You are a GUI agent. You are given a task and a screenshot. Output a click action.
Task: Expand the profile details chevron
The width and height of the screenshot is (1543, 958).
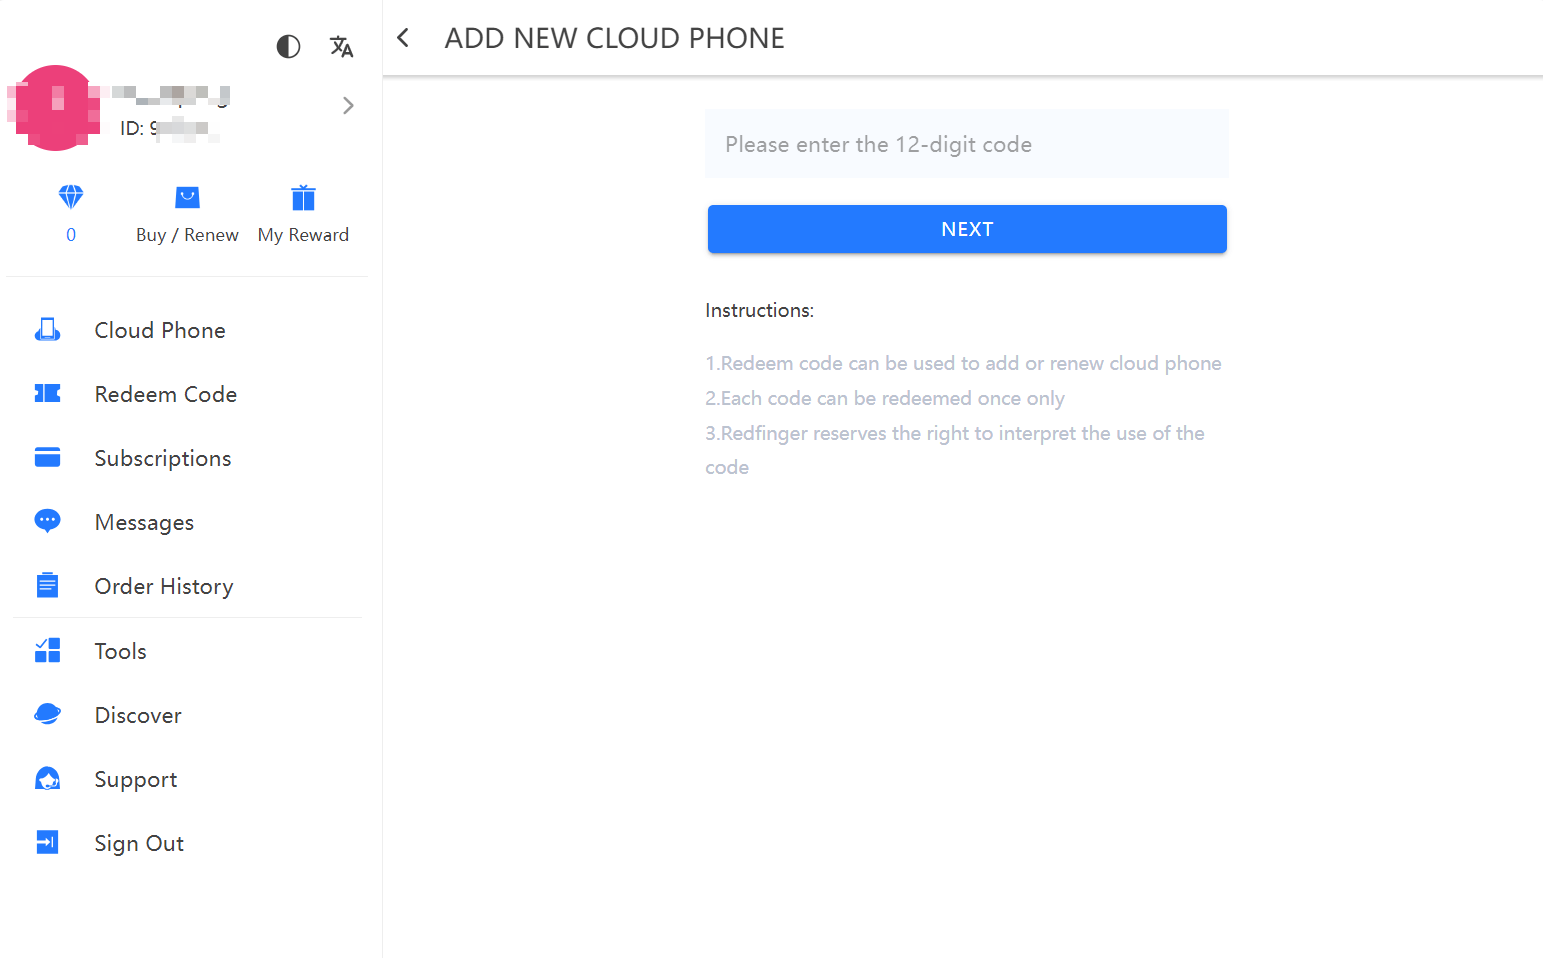tap(348, 104)
